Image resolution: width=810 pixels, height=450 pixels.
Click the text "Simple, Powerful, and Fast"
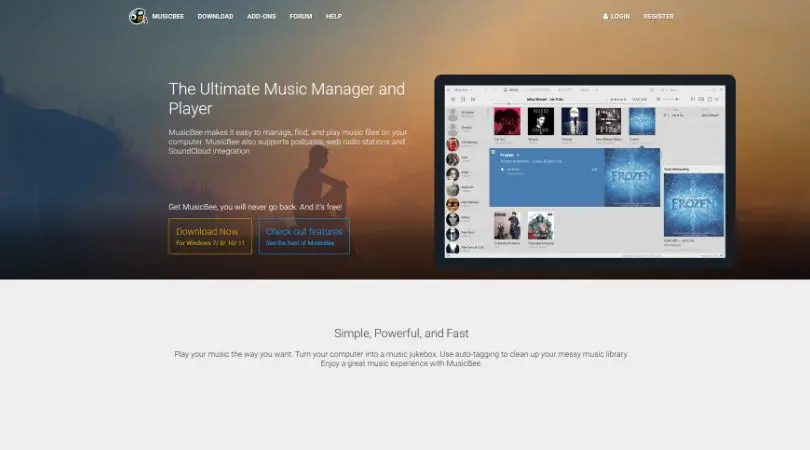(401, 333)
